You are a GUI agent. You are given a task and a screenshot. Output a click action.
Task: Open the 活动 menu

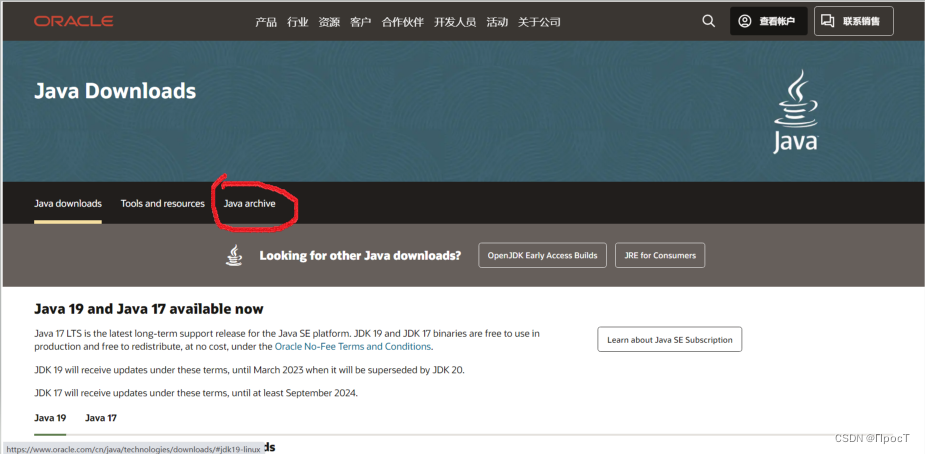(497, 22)
